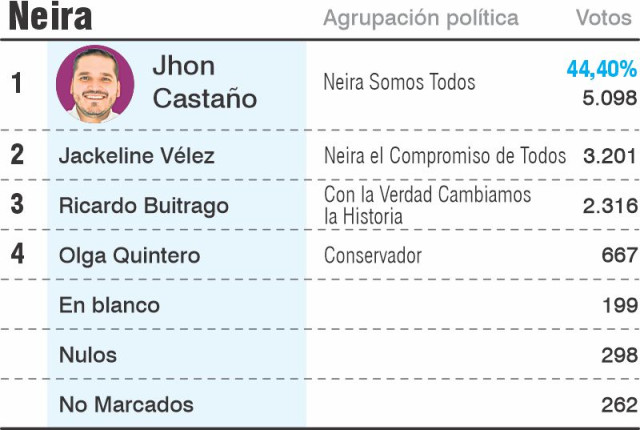
Task: Click the Conservador party label
Action: tap(373, 256)
